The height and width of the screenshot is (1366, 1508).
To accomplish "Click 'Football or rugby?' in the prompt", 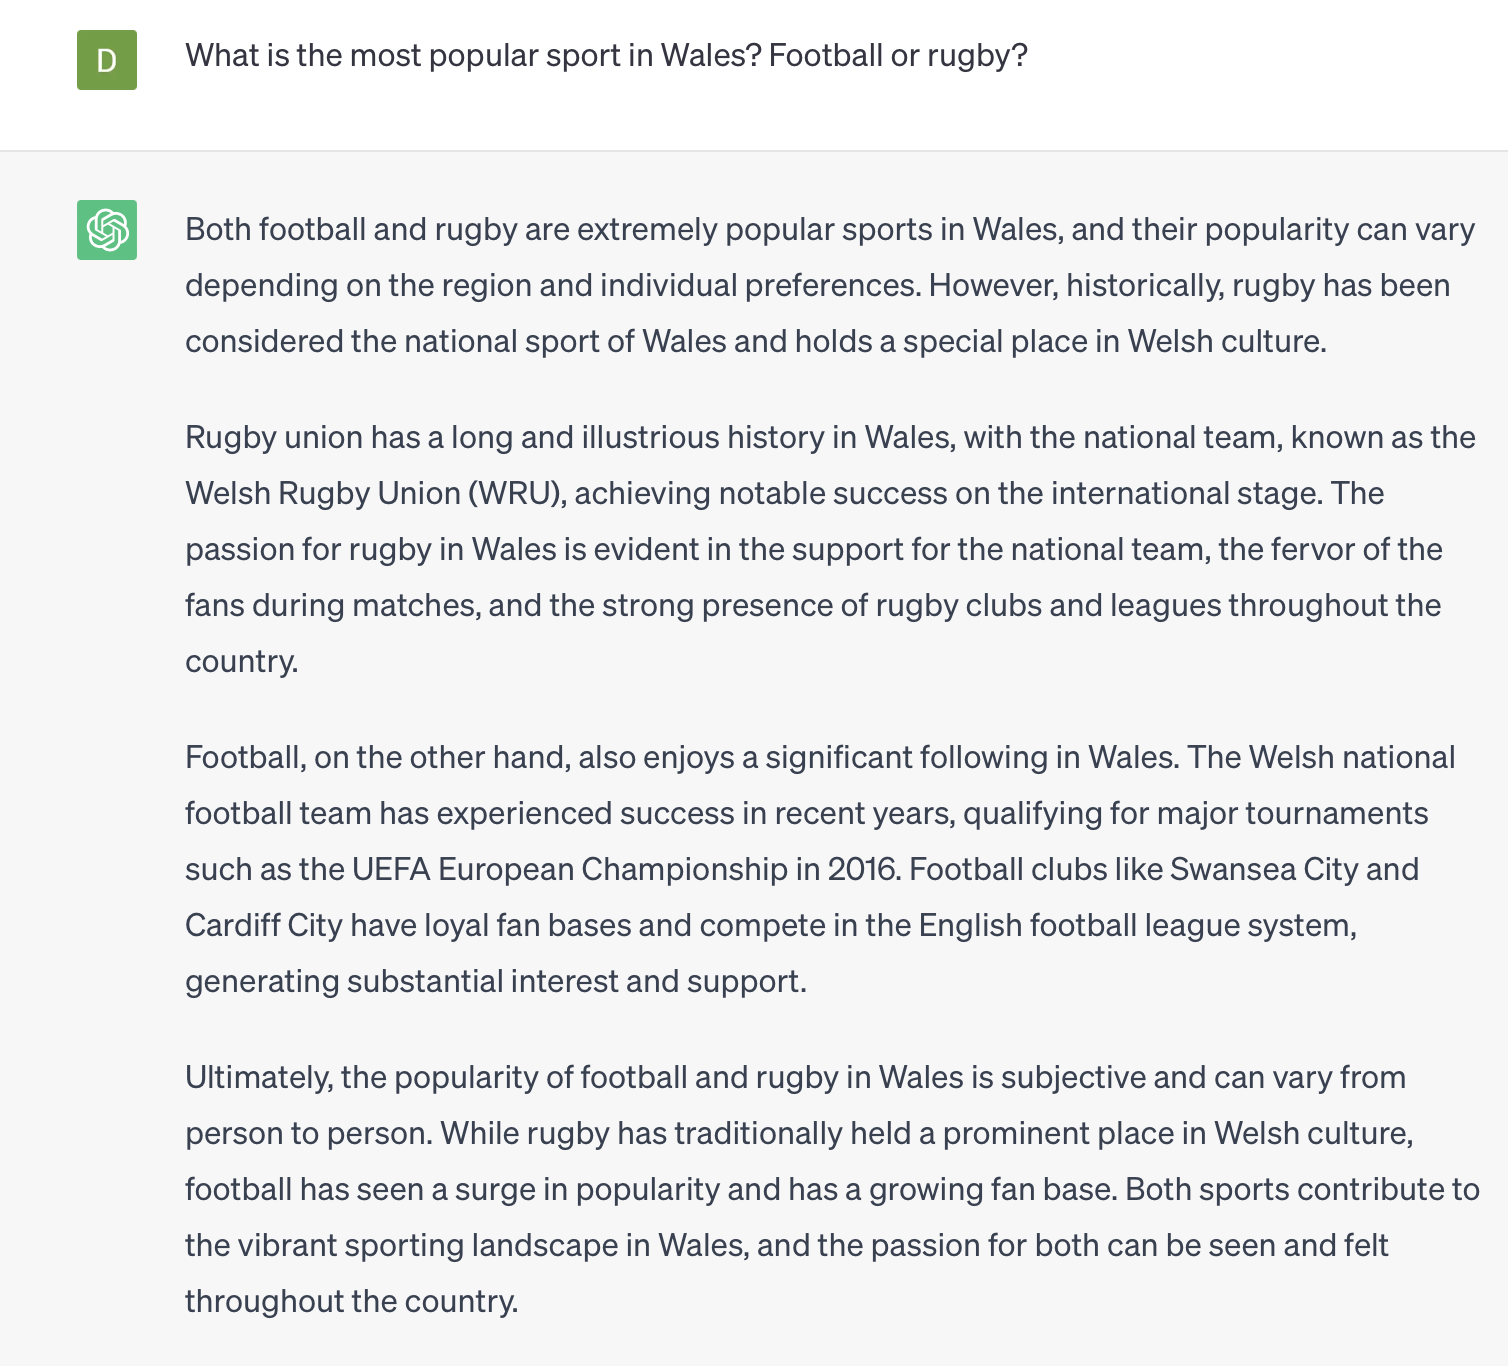I will tap(898, 55).
